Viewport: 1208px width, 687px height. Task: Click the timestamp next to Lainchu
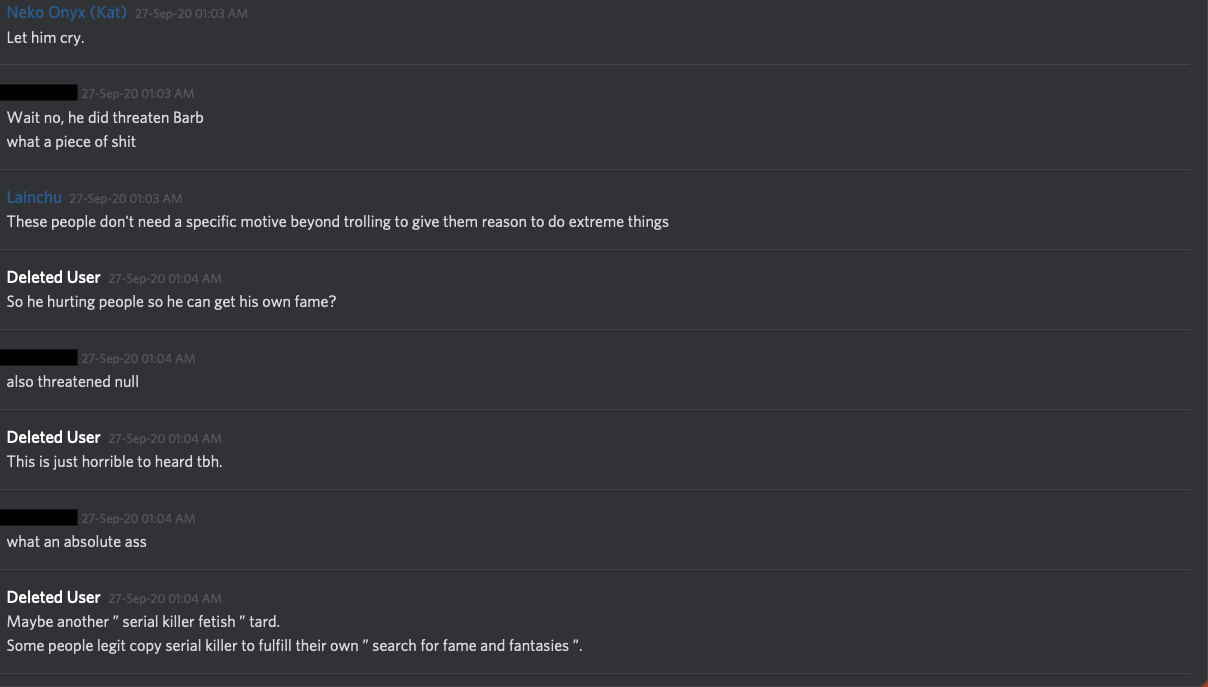tap(126, 198)
